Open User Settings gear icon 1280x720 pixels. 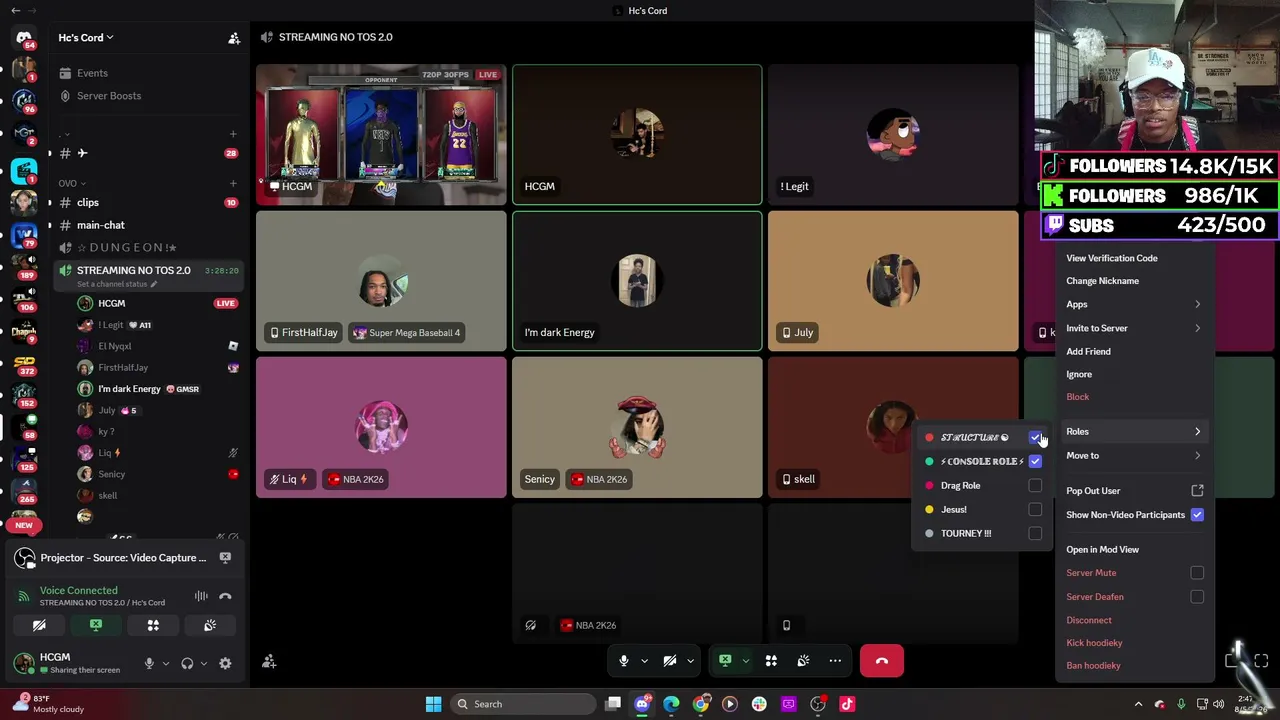tap(225, 663)
